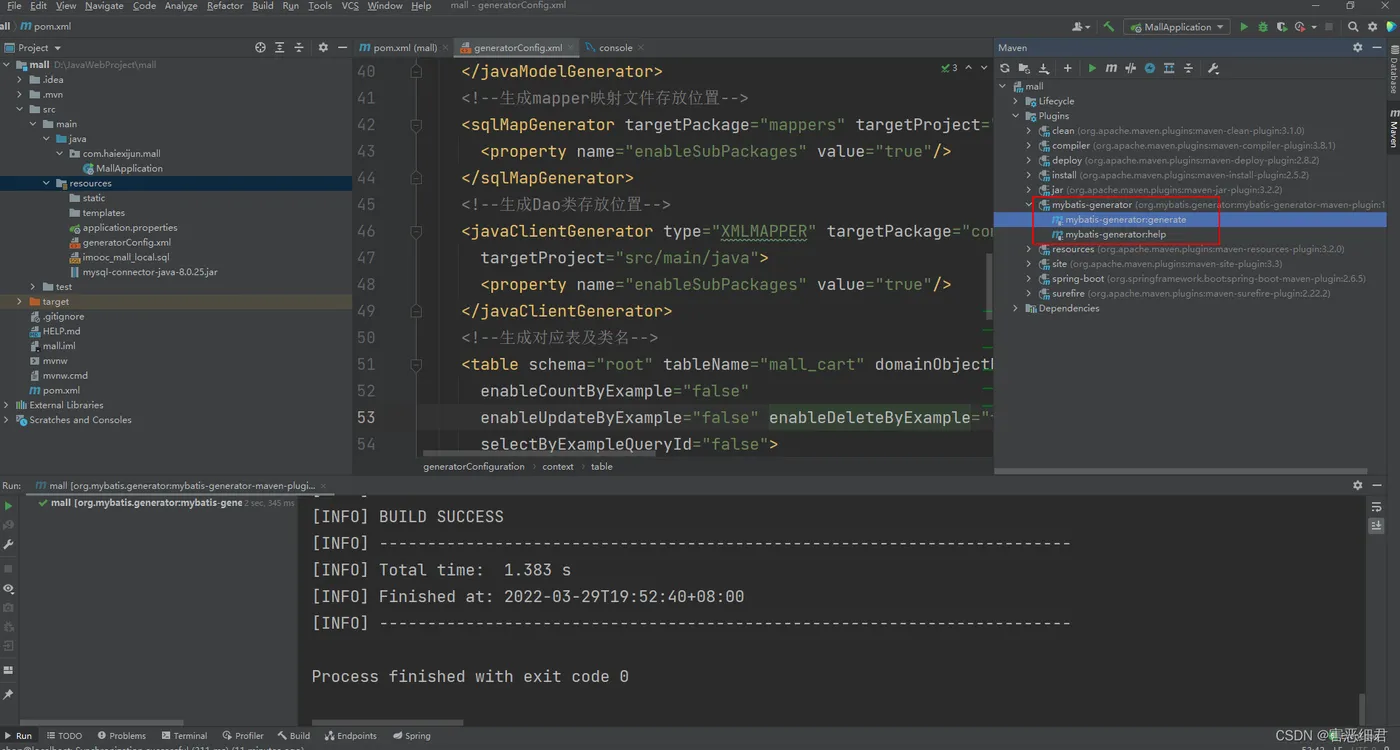
Task: Select mybatis-generator:generate goal
Action: (1125, 219)
